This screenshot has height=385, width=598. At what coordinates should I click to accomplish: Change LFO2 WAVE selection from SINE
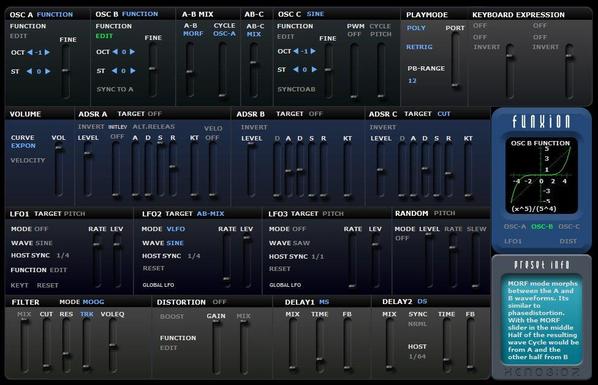click(x=175, y=243)
